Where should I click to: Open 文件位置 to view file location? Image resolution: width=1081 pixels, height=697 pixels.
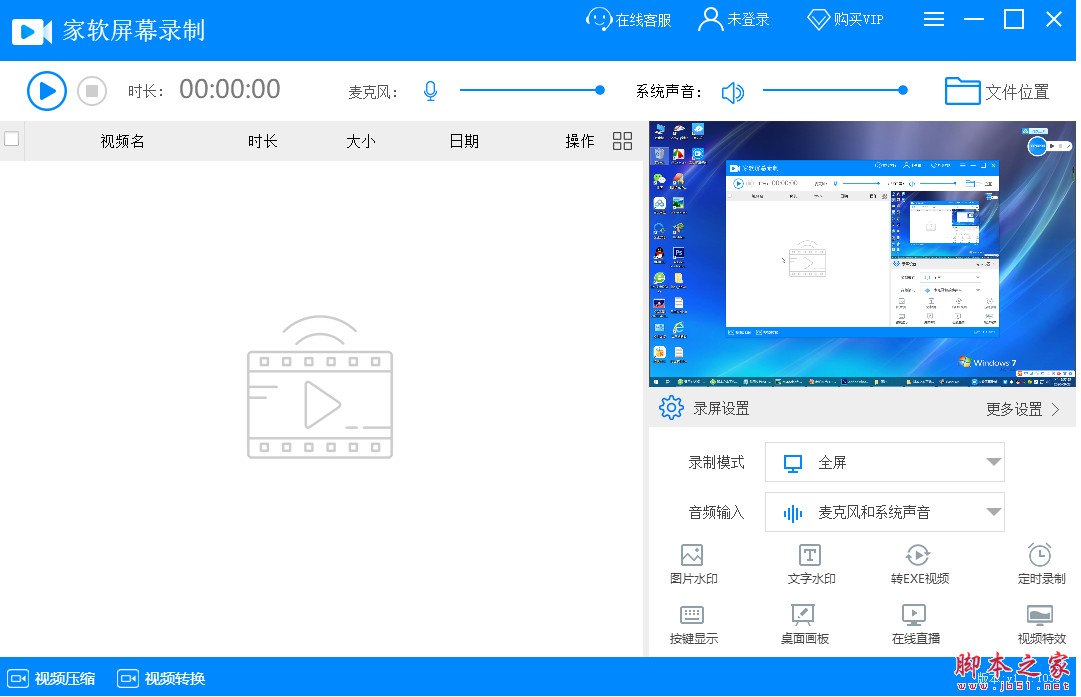pos(997,90)
